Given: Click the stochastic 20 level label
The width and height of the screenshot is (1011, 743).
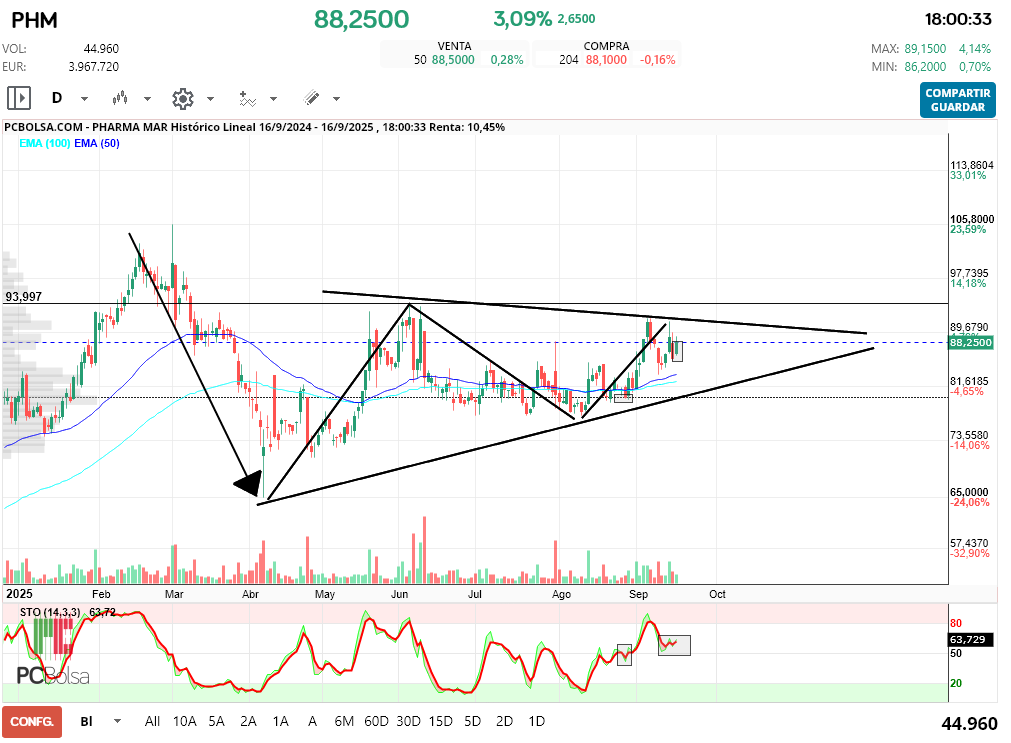Looking at the screenshot, I should pos(956,684).
